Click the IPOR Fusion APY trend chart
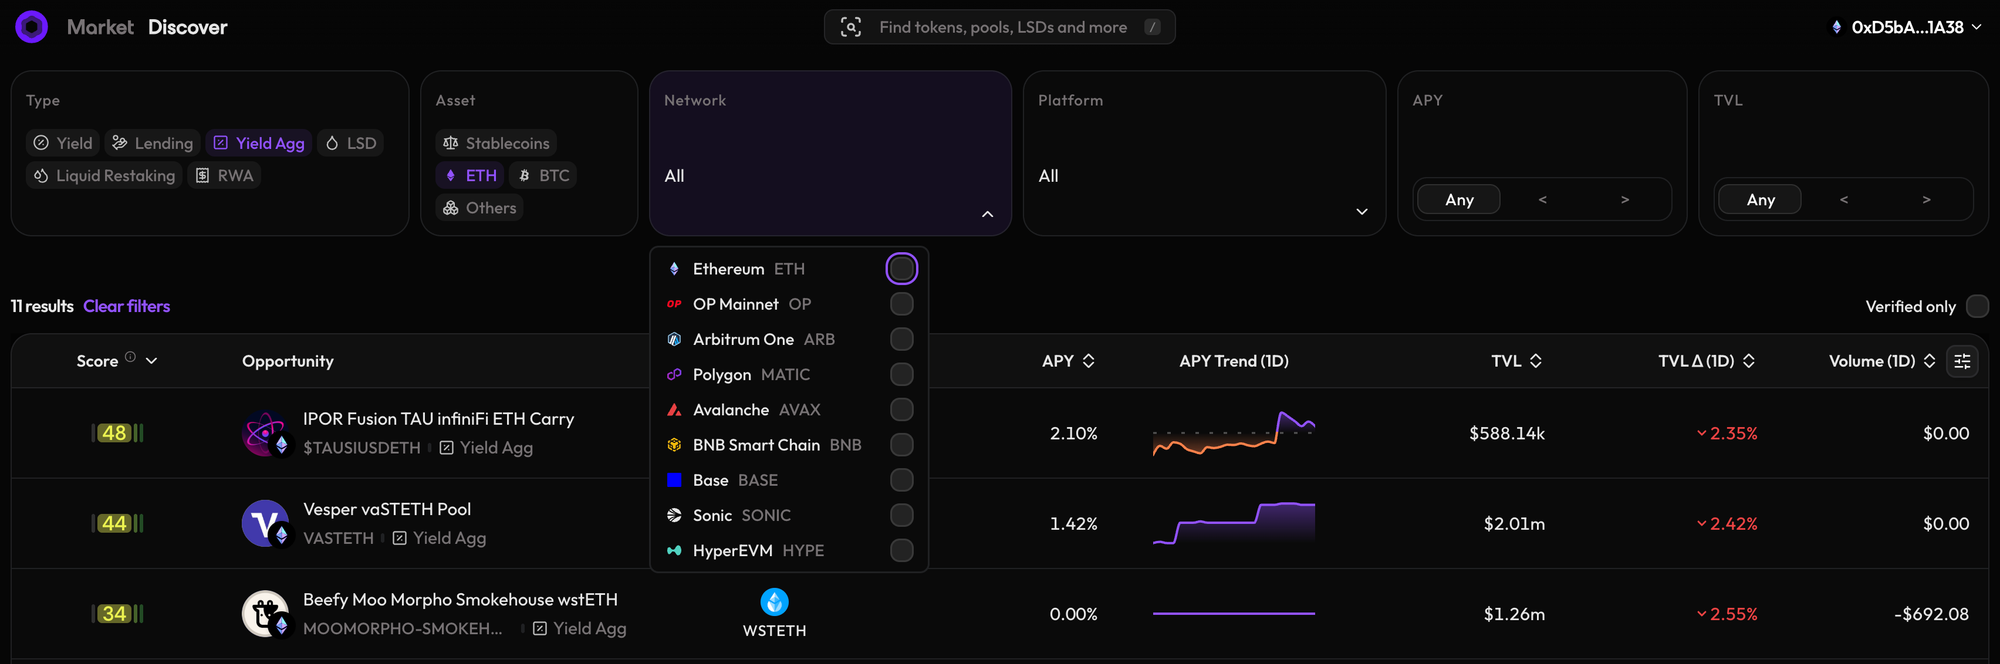The image size is (2000, 664). [x=1234, y=433]
